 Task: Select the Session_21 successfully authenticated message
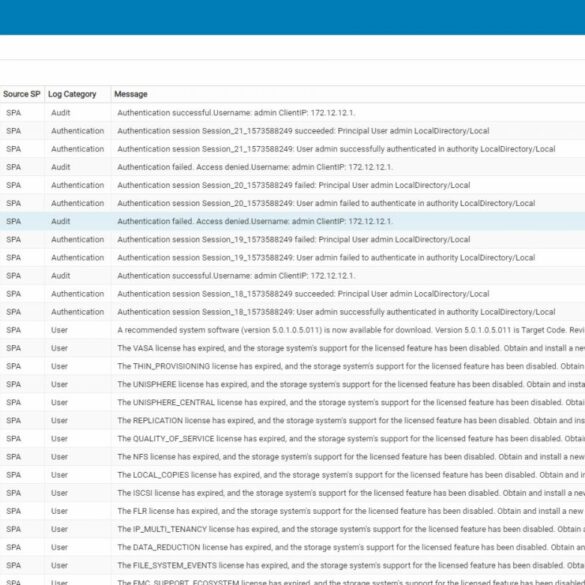coord(336,149)
